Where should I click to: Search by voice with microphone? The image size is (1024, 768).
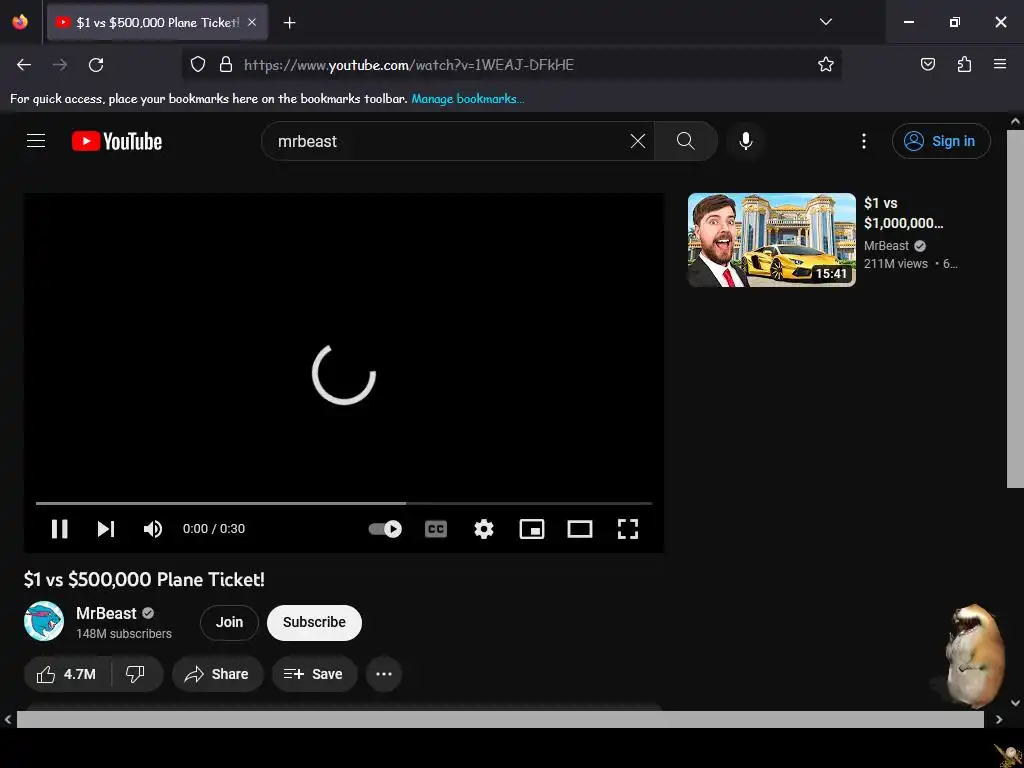[x=746, y=141]
